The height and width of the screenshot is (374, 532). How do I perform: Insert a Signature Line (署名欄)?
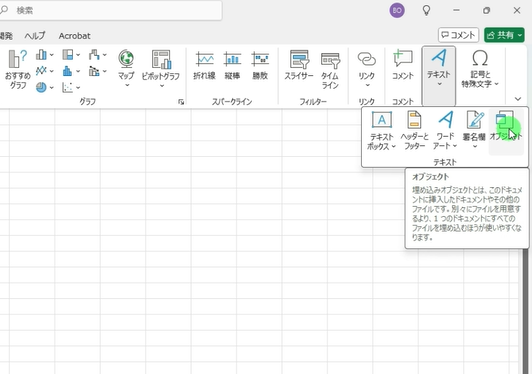tap(474, 130)
